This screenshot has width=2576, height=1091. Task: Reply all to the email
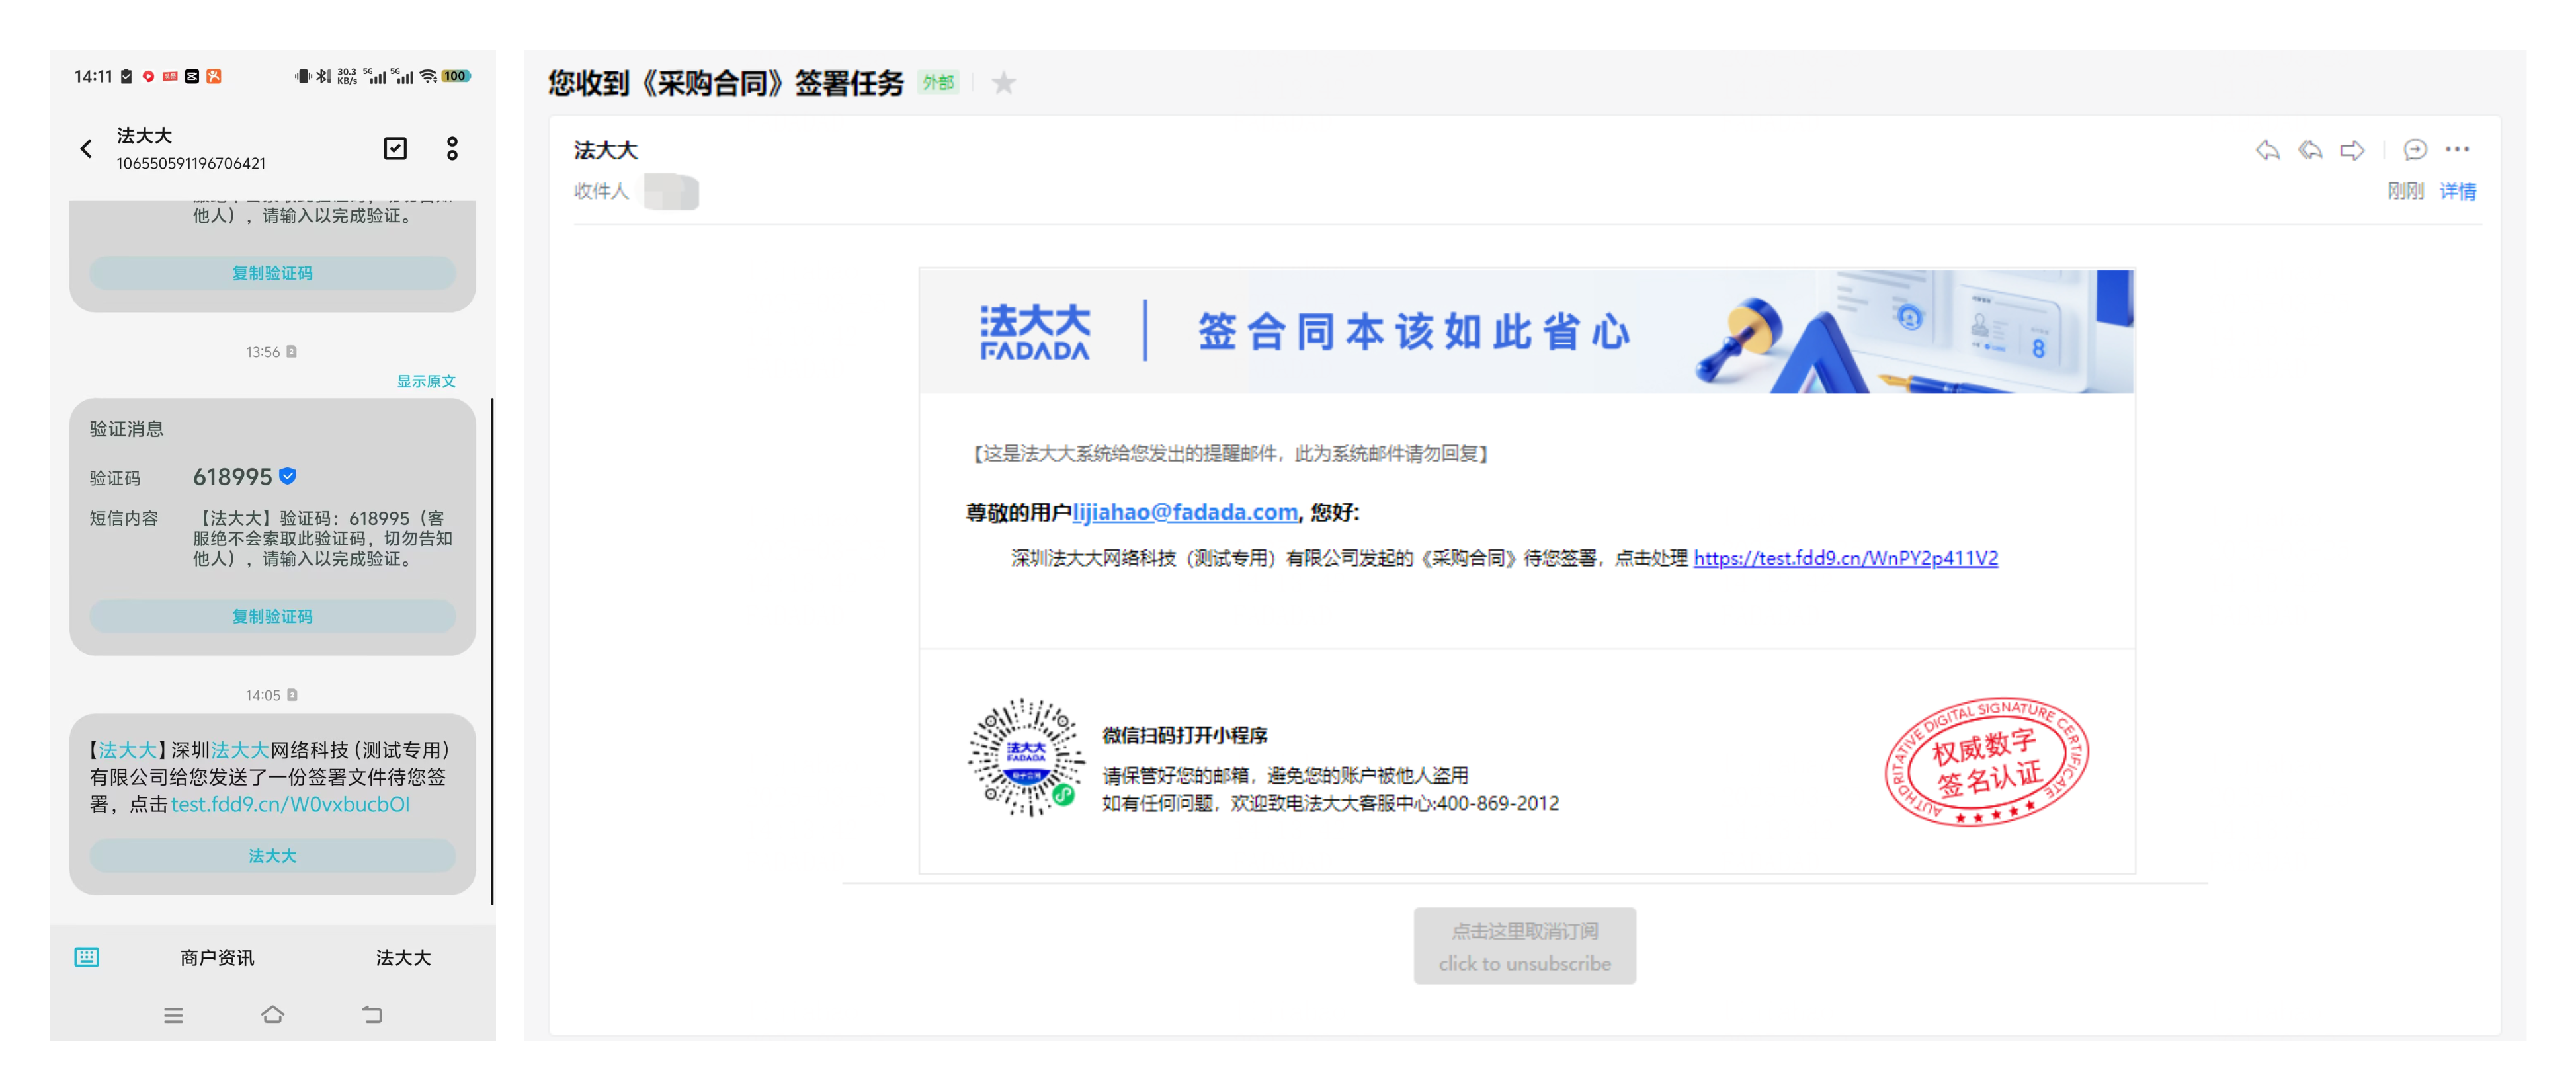(2310, 150)
